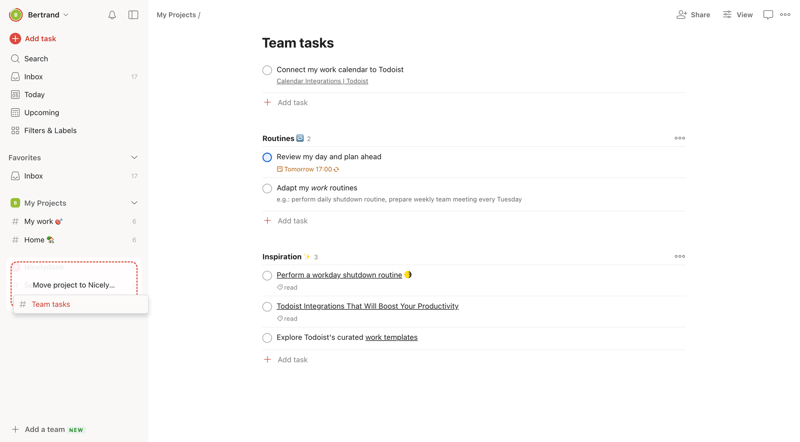Click the red Add task label in sidebar
This screenshot has width=800, height=442.
click(40, 38)
